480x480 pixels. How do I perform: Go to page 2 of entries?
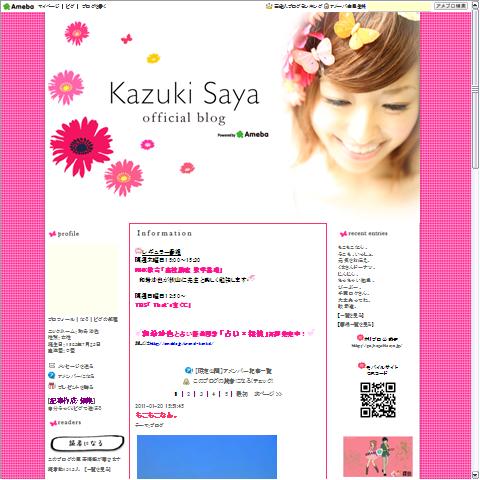[x=188, y=394]
